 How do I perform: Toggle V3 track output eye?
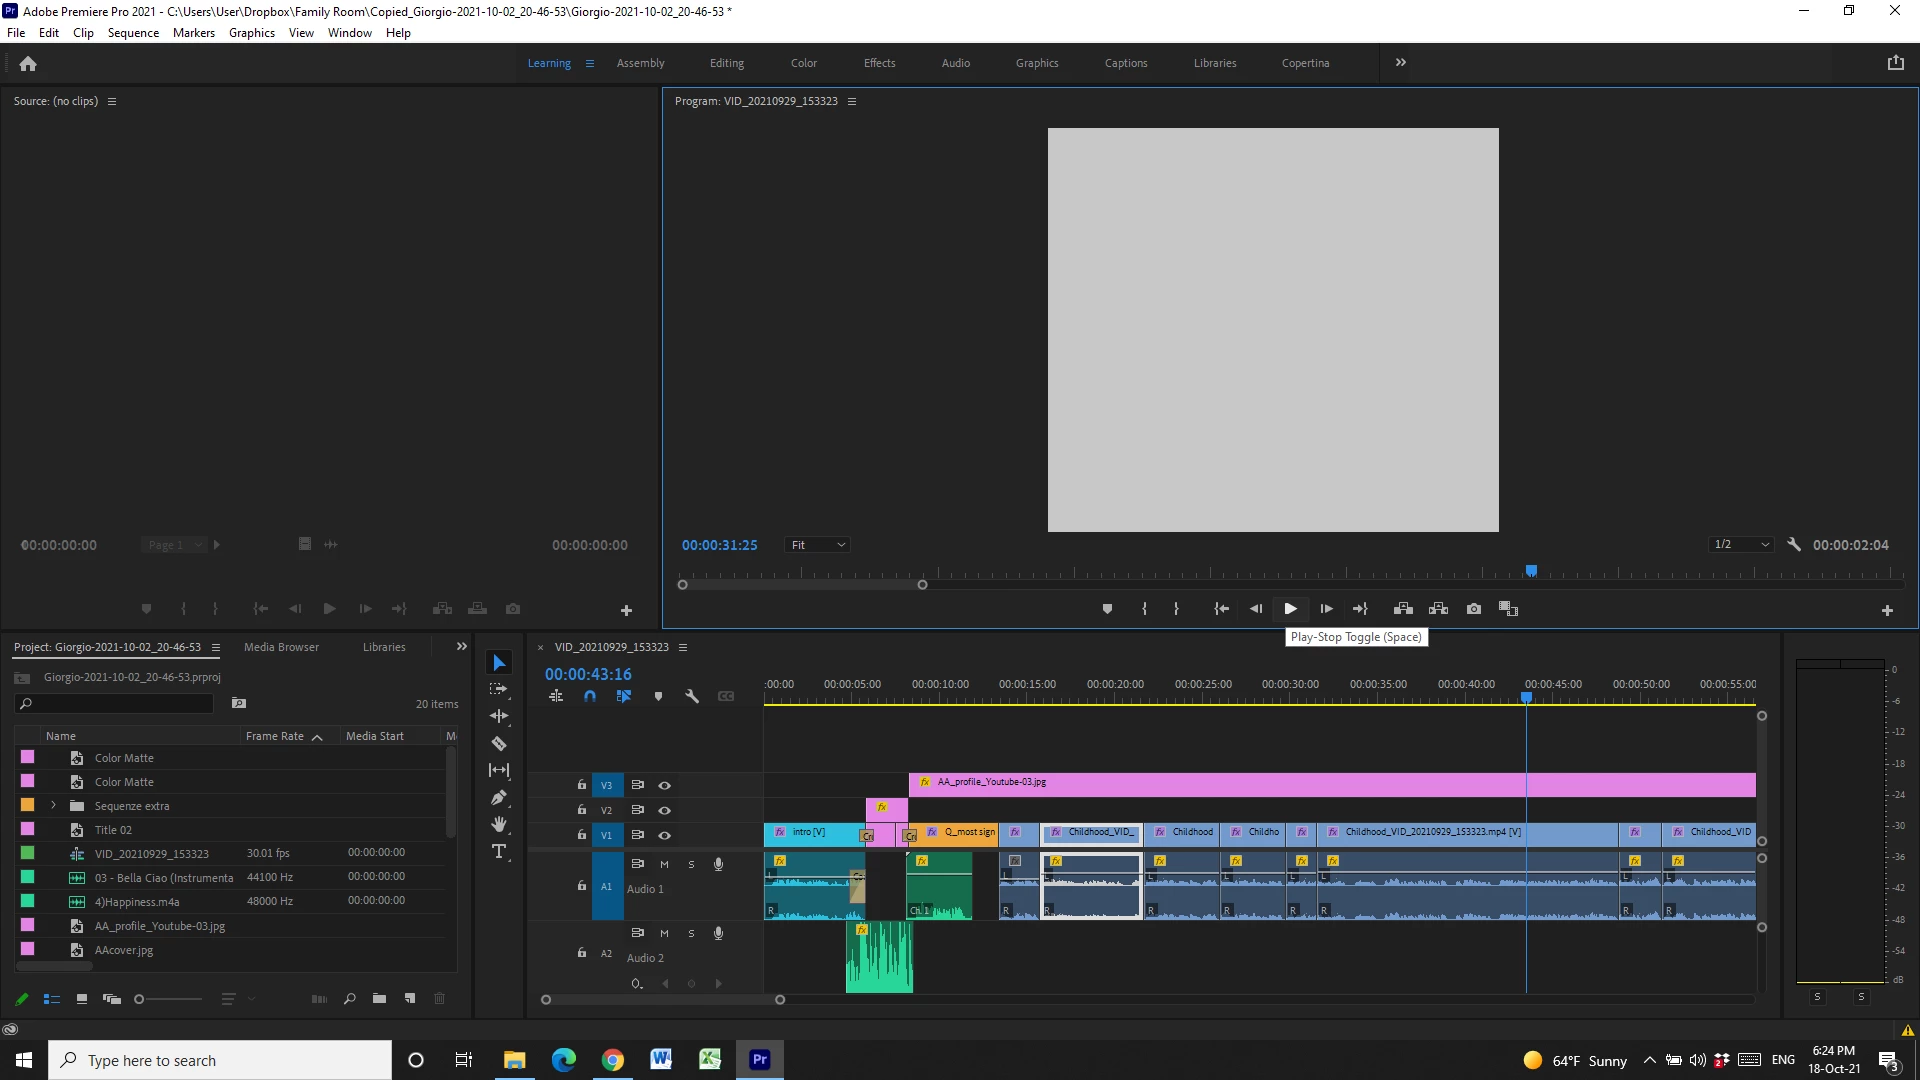click(x=664, y=785)
